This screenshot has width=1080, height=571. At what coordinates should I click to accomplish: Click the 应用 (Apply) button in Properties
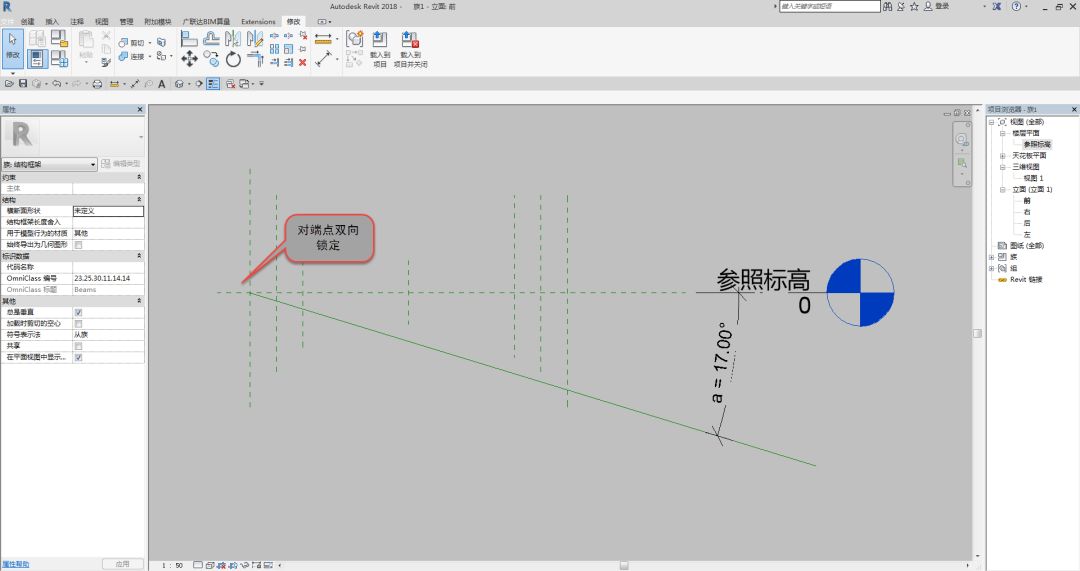click(123, 564)
